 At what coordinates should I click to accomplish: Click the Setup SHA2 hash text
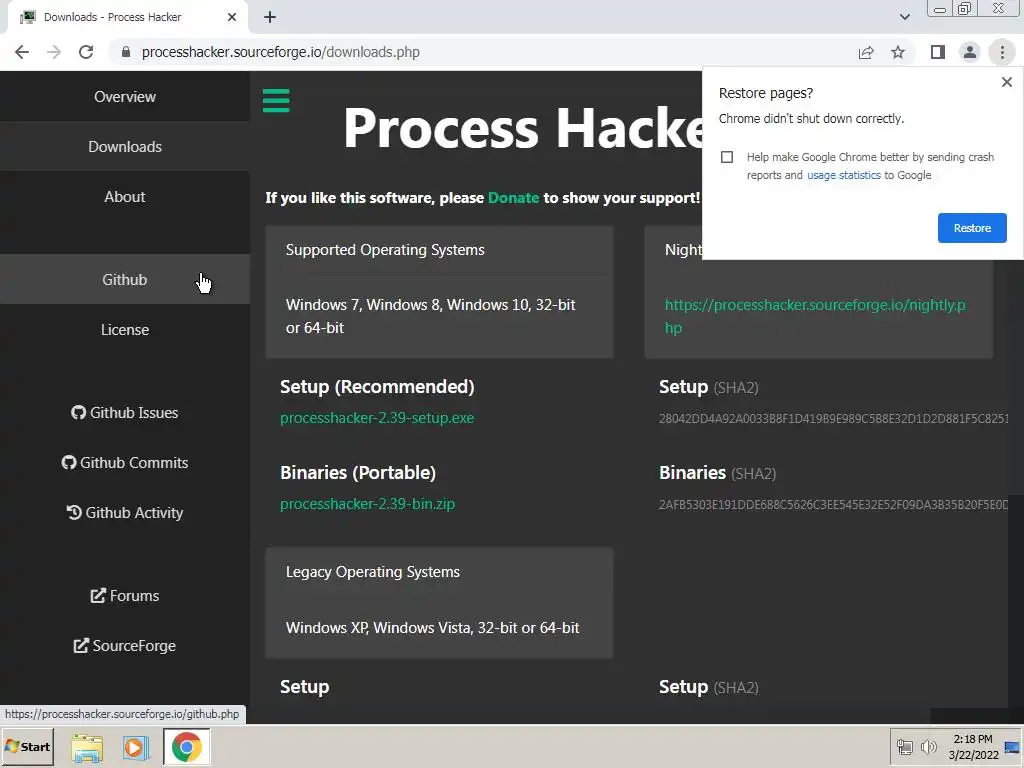[833, 419]
